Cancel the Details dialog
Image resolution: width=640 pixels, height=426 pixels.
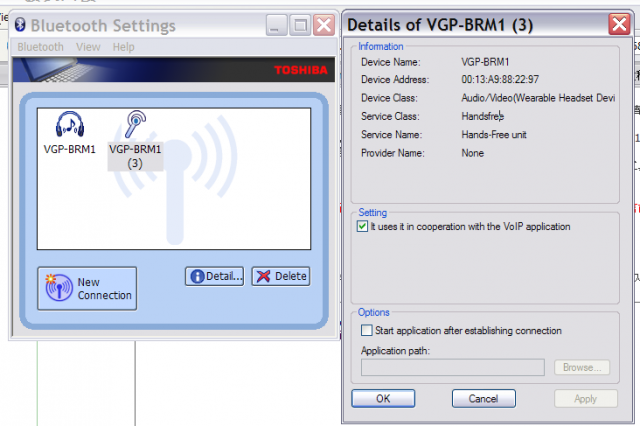(484, 398)
